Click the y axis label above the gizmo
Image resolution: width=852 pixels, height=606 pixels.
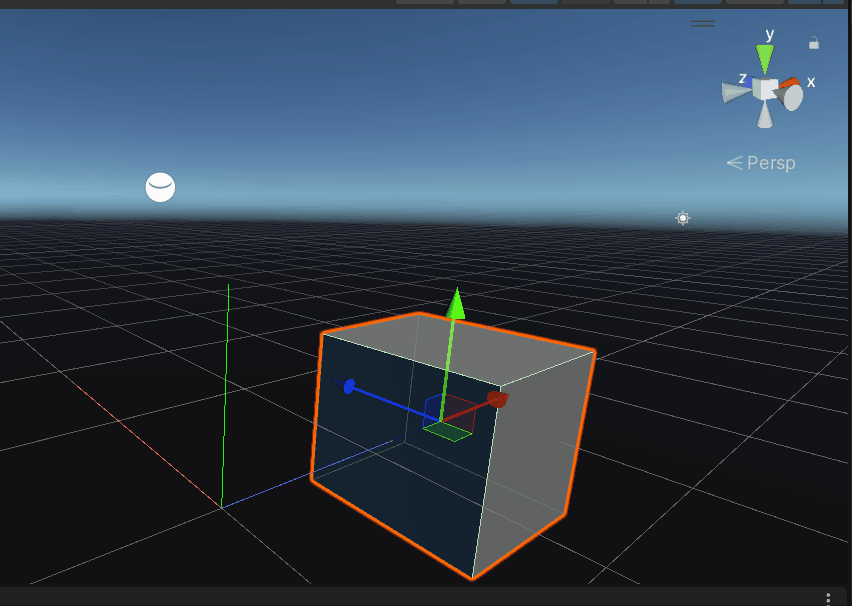tap(769, 34)
